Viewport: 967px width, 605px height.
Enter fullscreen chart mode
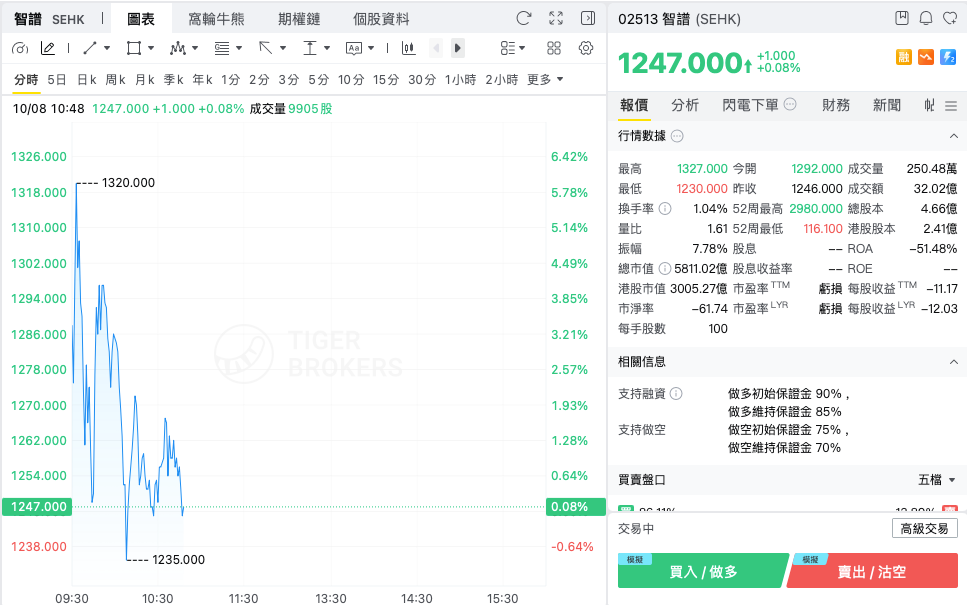(x=556, y=19)
